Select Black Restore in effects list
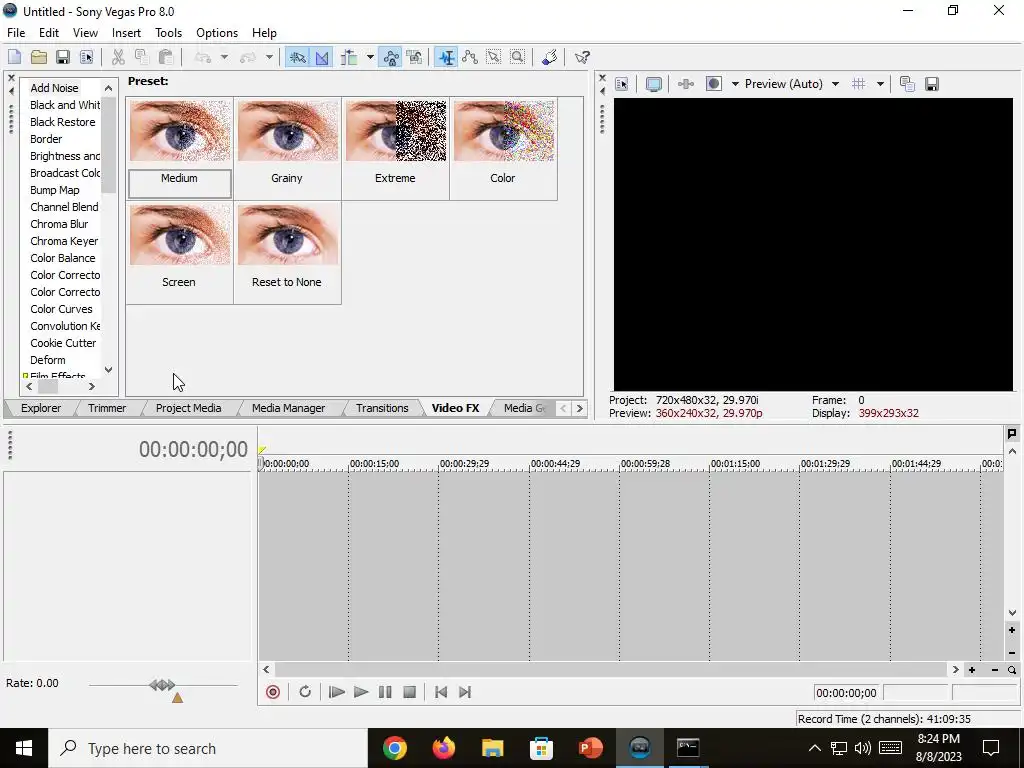 click(x=63, y=122)
